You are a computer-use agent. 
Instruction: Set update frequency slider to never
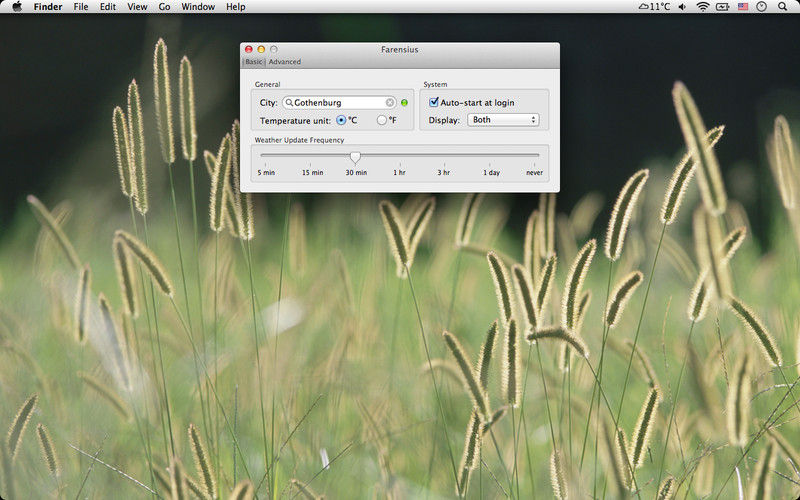coord(535,172)
